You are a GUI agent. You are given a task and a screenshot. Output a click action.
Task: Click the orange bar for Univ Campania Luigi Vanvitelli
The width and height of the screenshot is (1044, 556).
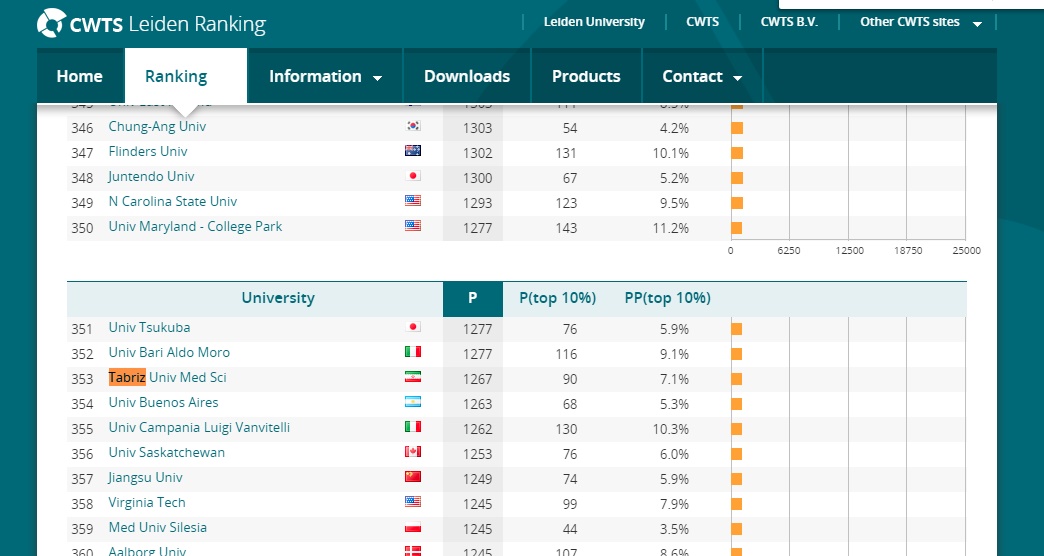click(737, 428)
